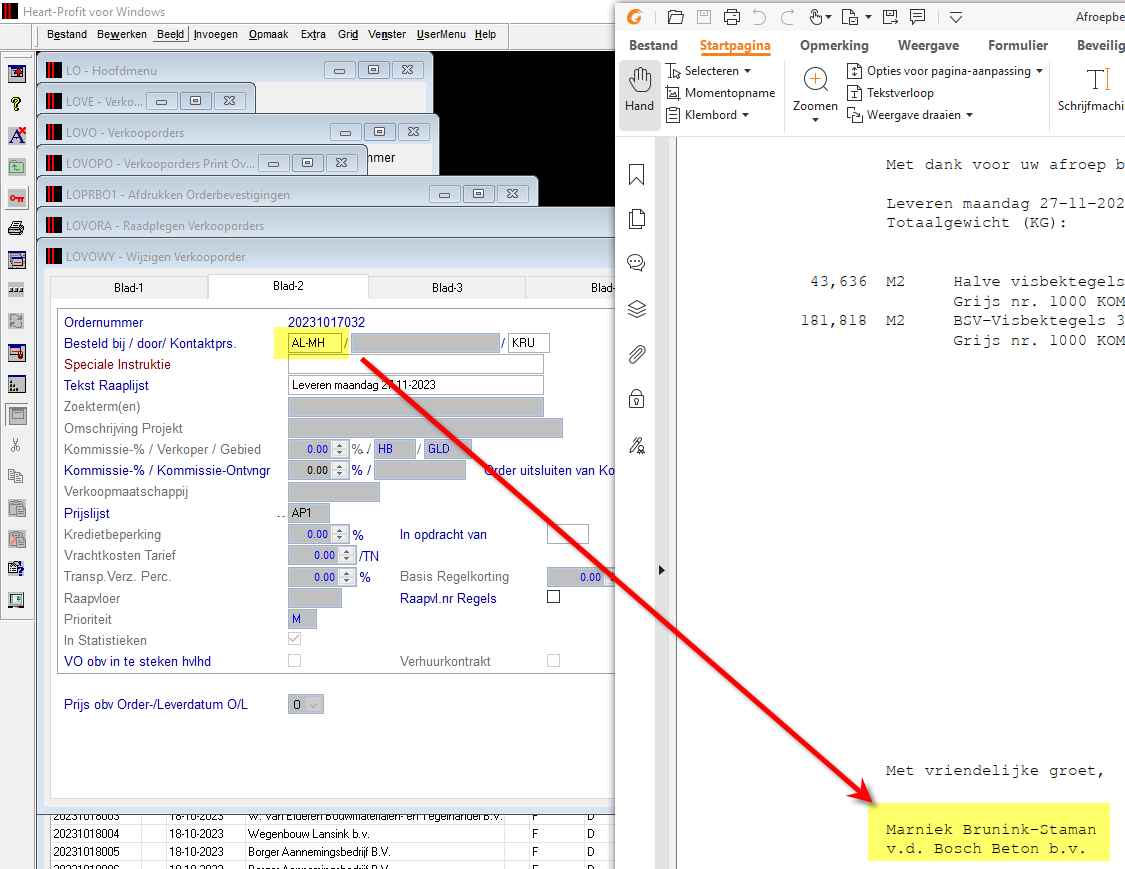Click the Foxit application logo icon
This screenshot has width=1125, height=869.
coord(634,17)
